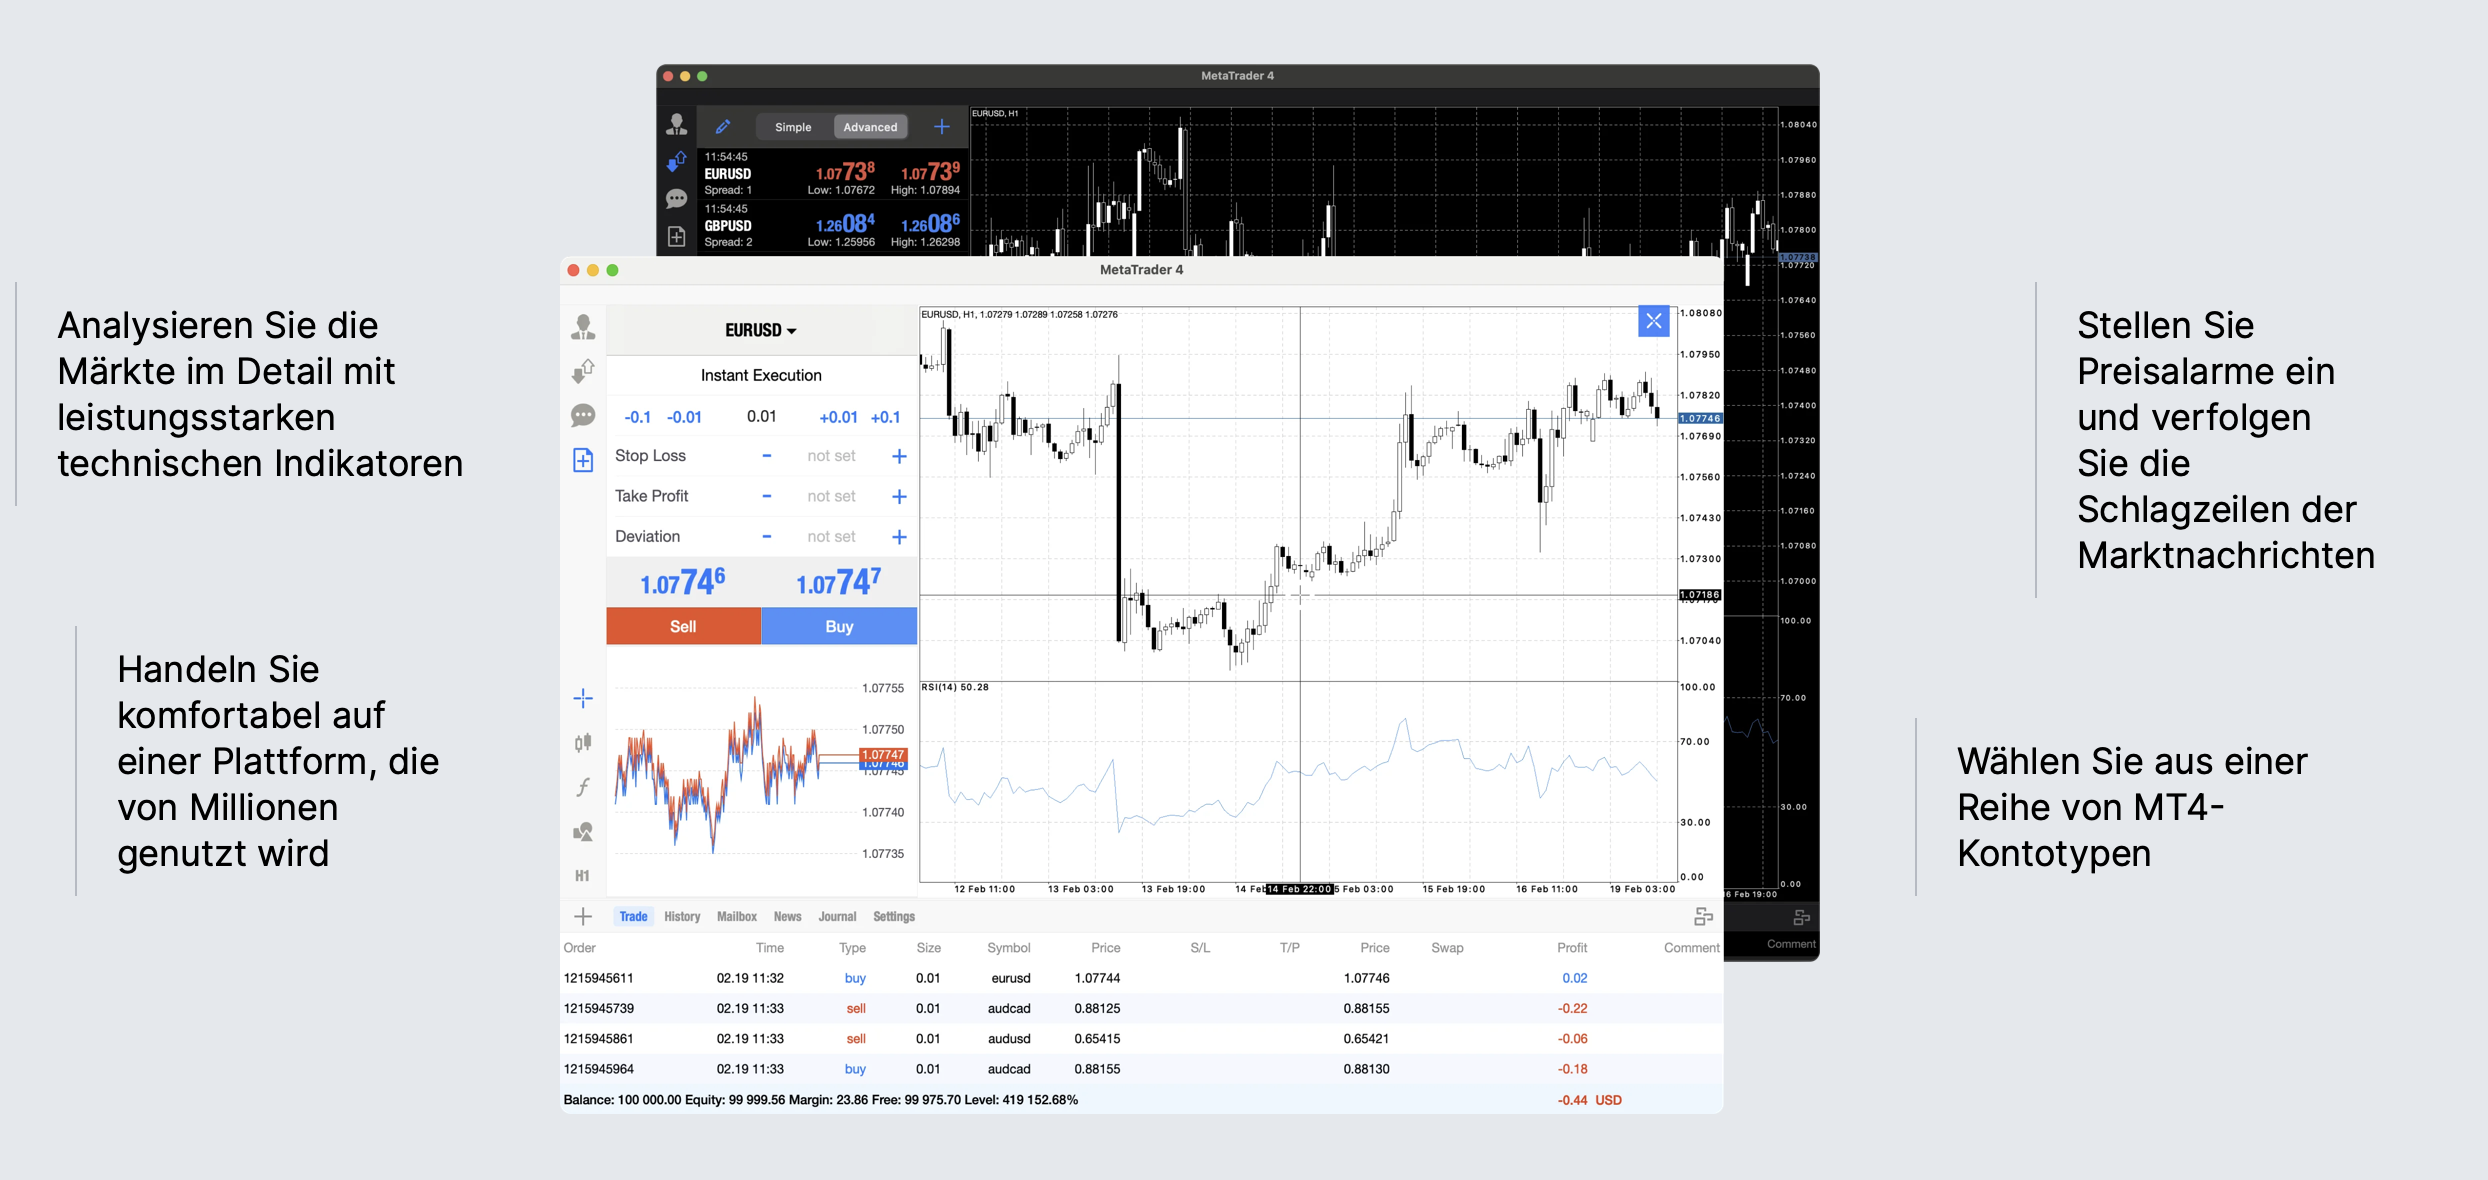The height and width of the screenshot is (1180, 2488).
Task: Open chat icon in back window sidebar
Action: pos(677,199)
